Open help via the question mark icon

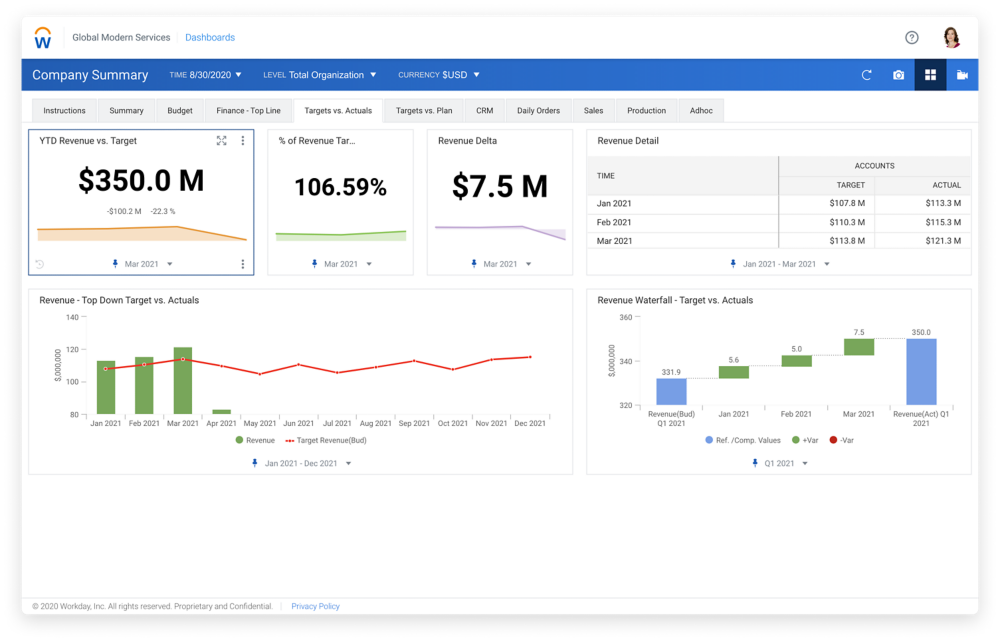(x=911, y=37)
